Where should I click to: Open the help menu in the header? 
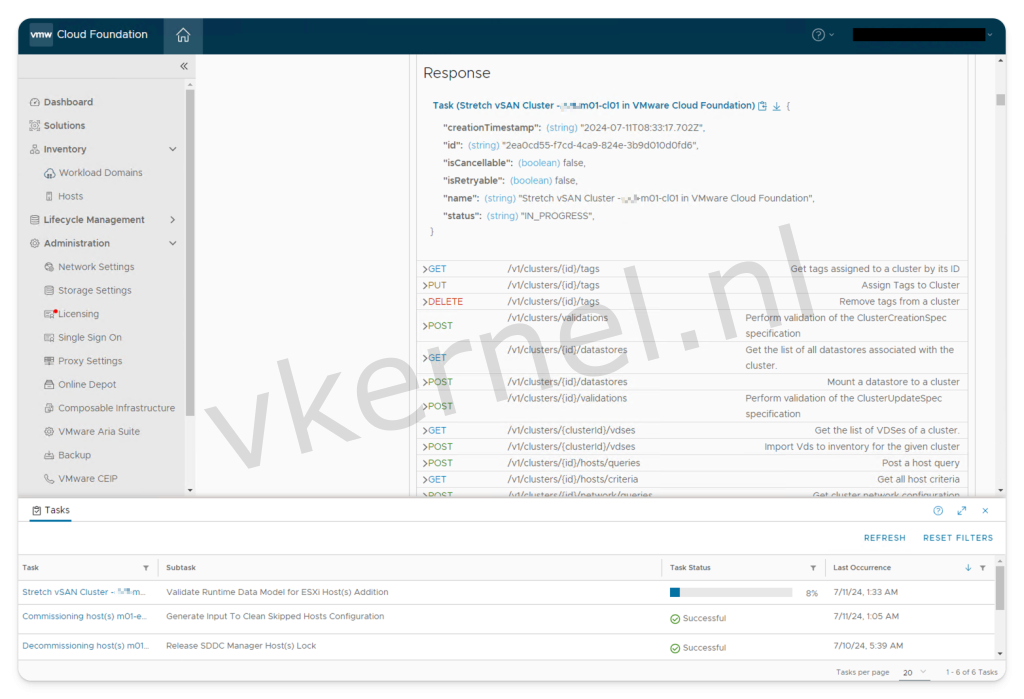point(822,35)
